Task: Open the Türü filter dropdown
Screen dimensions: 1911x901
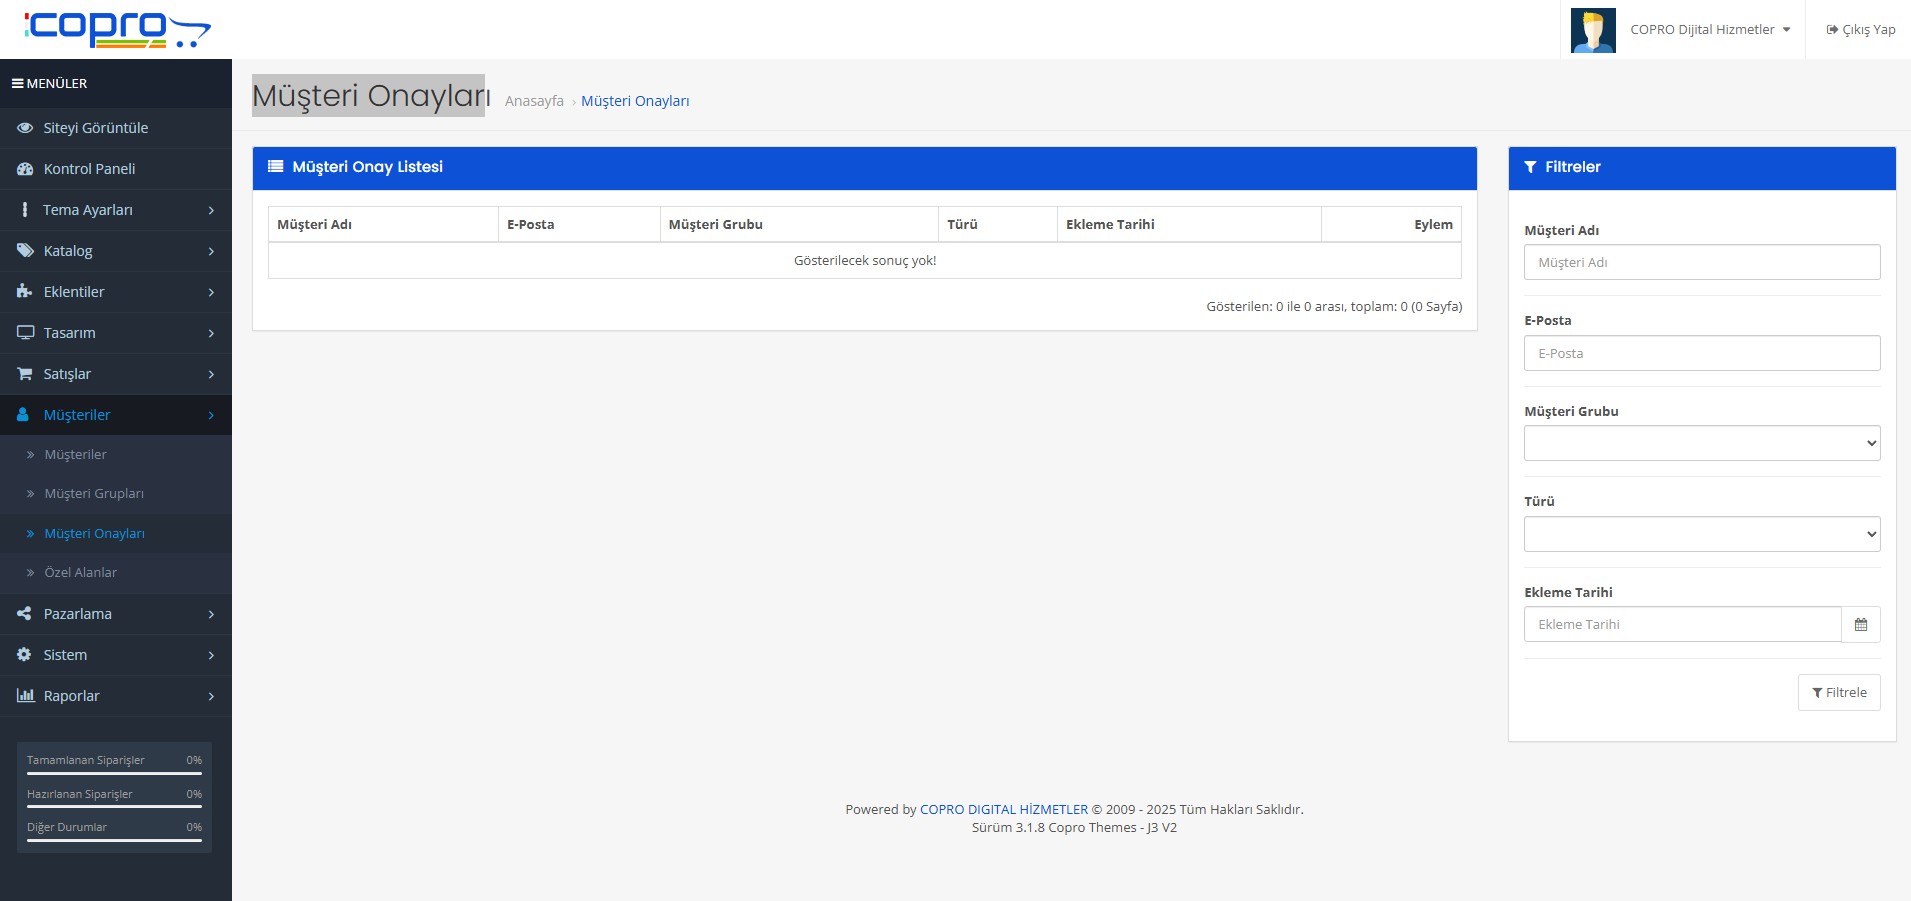Action: [1701, 534]
